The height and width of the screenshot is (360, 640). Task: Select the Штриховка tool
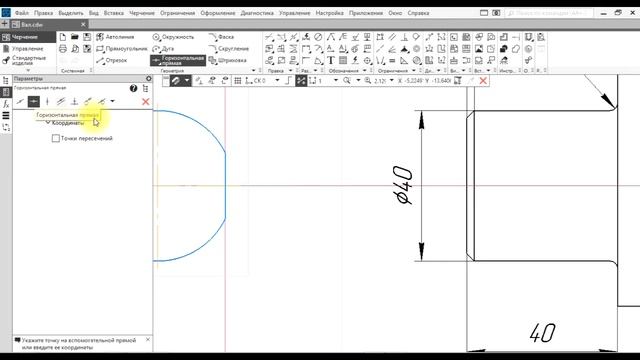point(227,60)
